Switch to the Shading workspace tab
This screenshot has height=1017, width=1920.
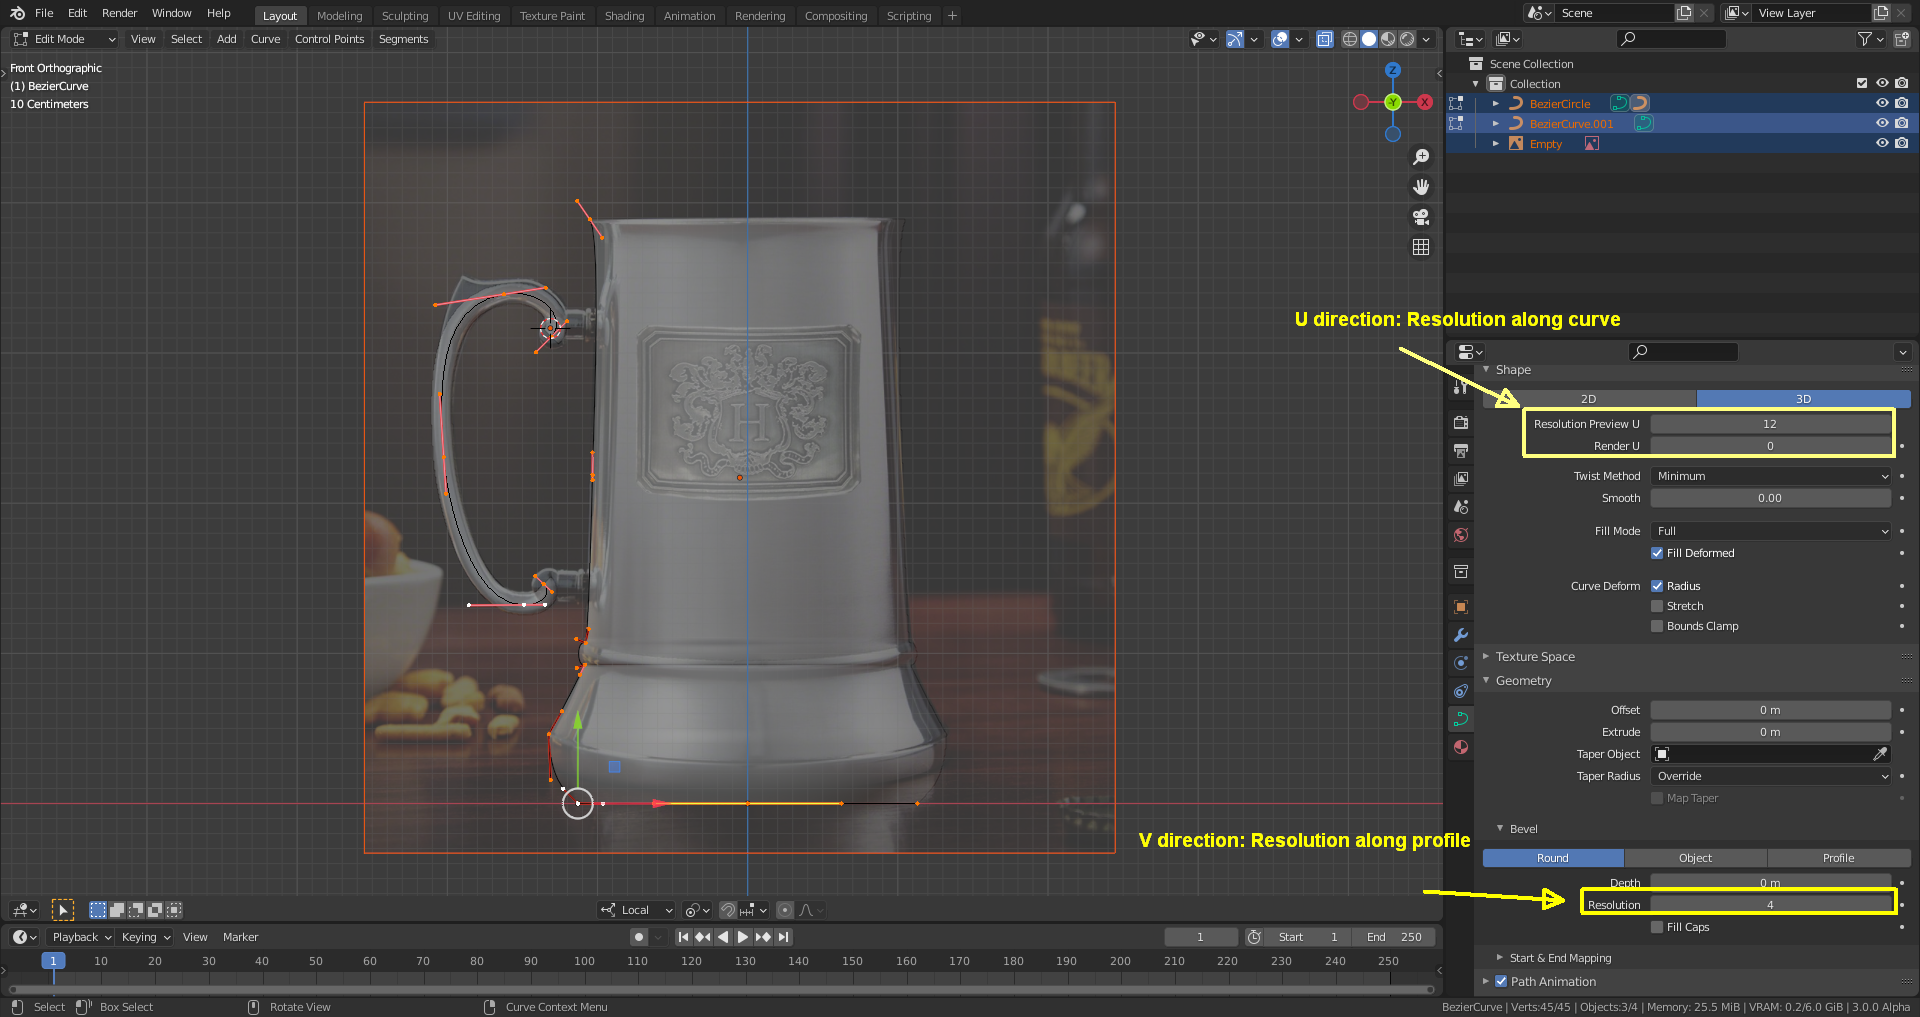pos(624,16)
